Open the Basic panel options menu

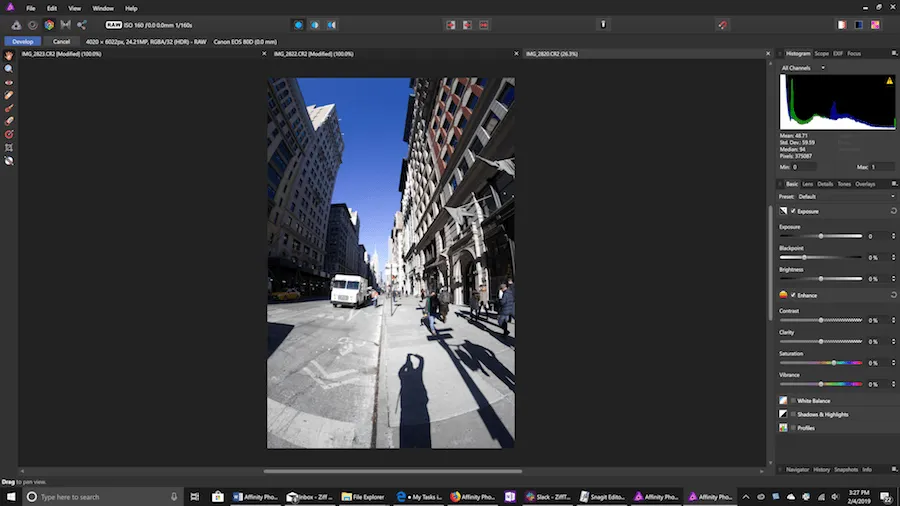click(x=892, y=184)
